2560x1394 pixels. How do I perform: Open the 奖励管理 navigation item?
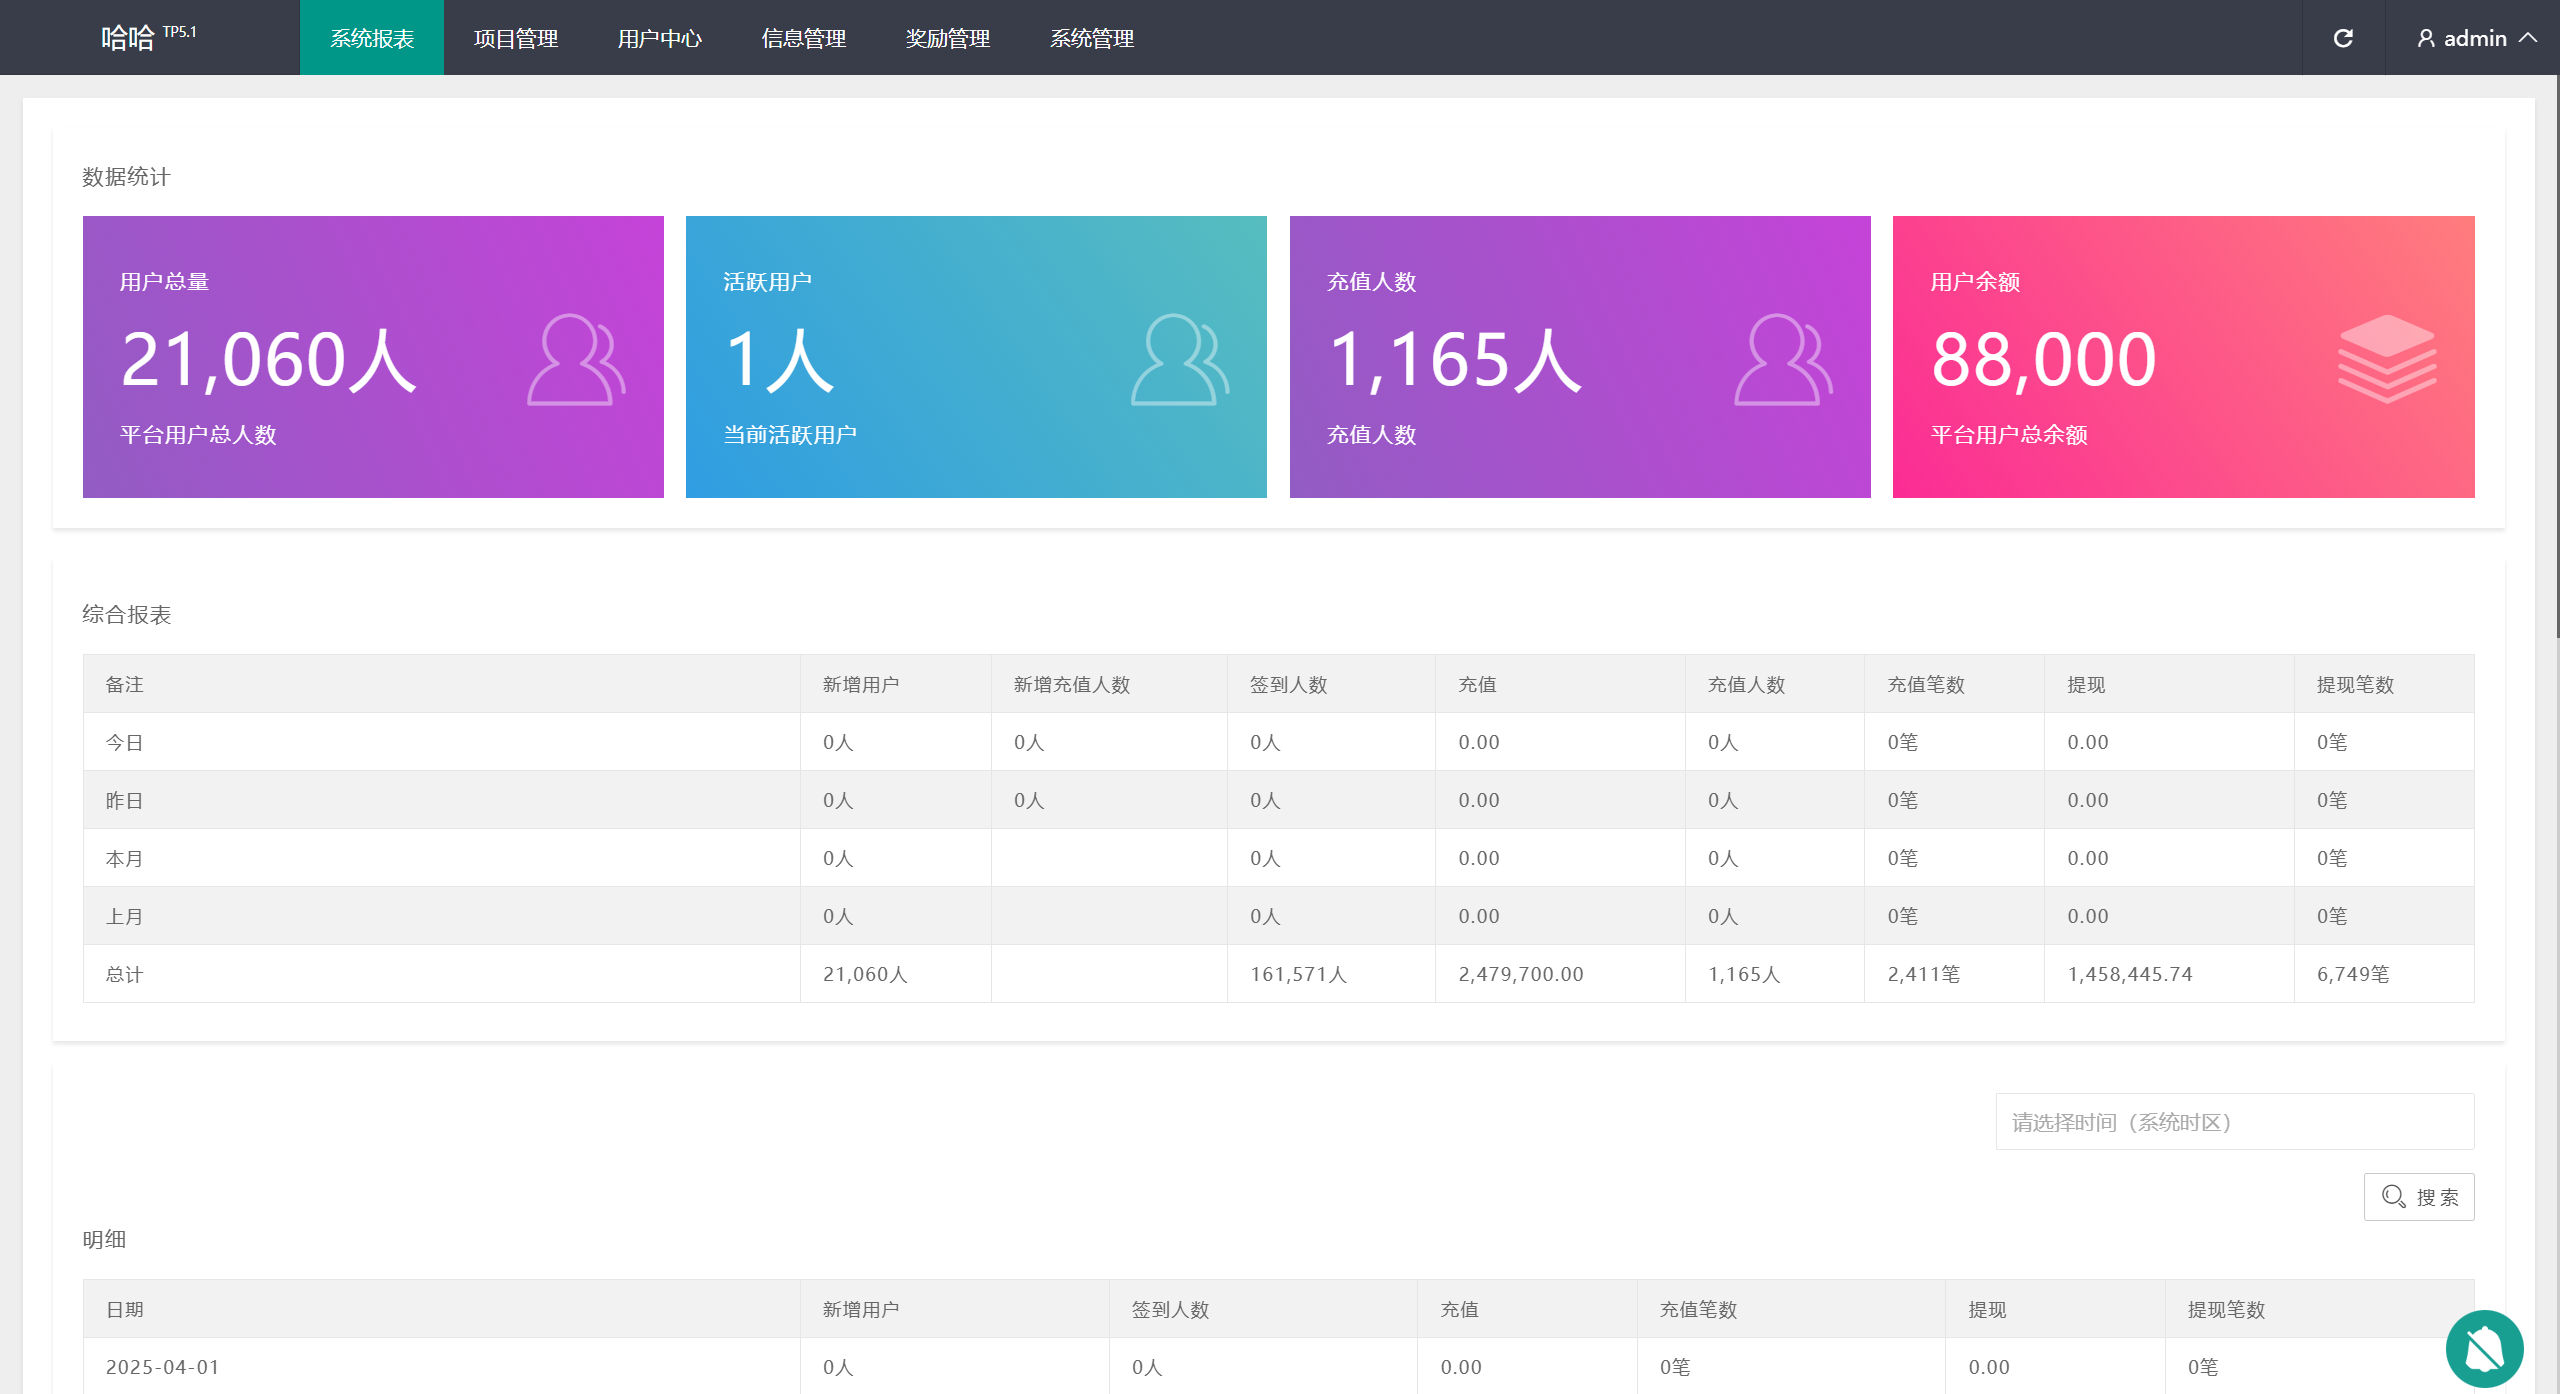948,38
